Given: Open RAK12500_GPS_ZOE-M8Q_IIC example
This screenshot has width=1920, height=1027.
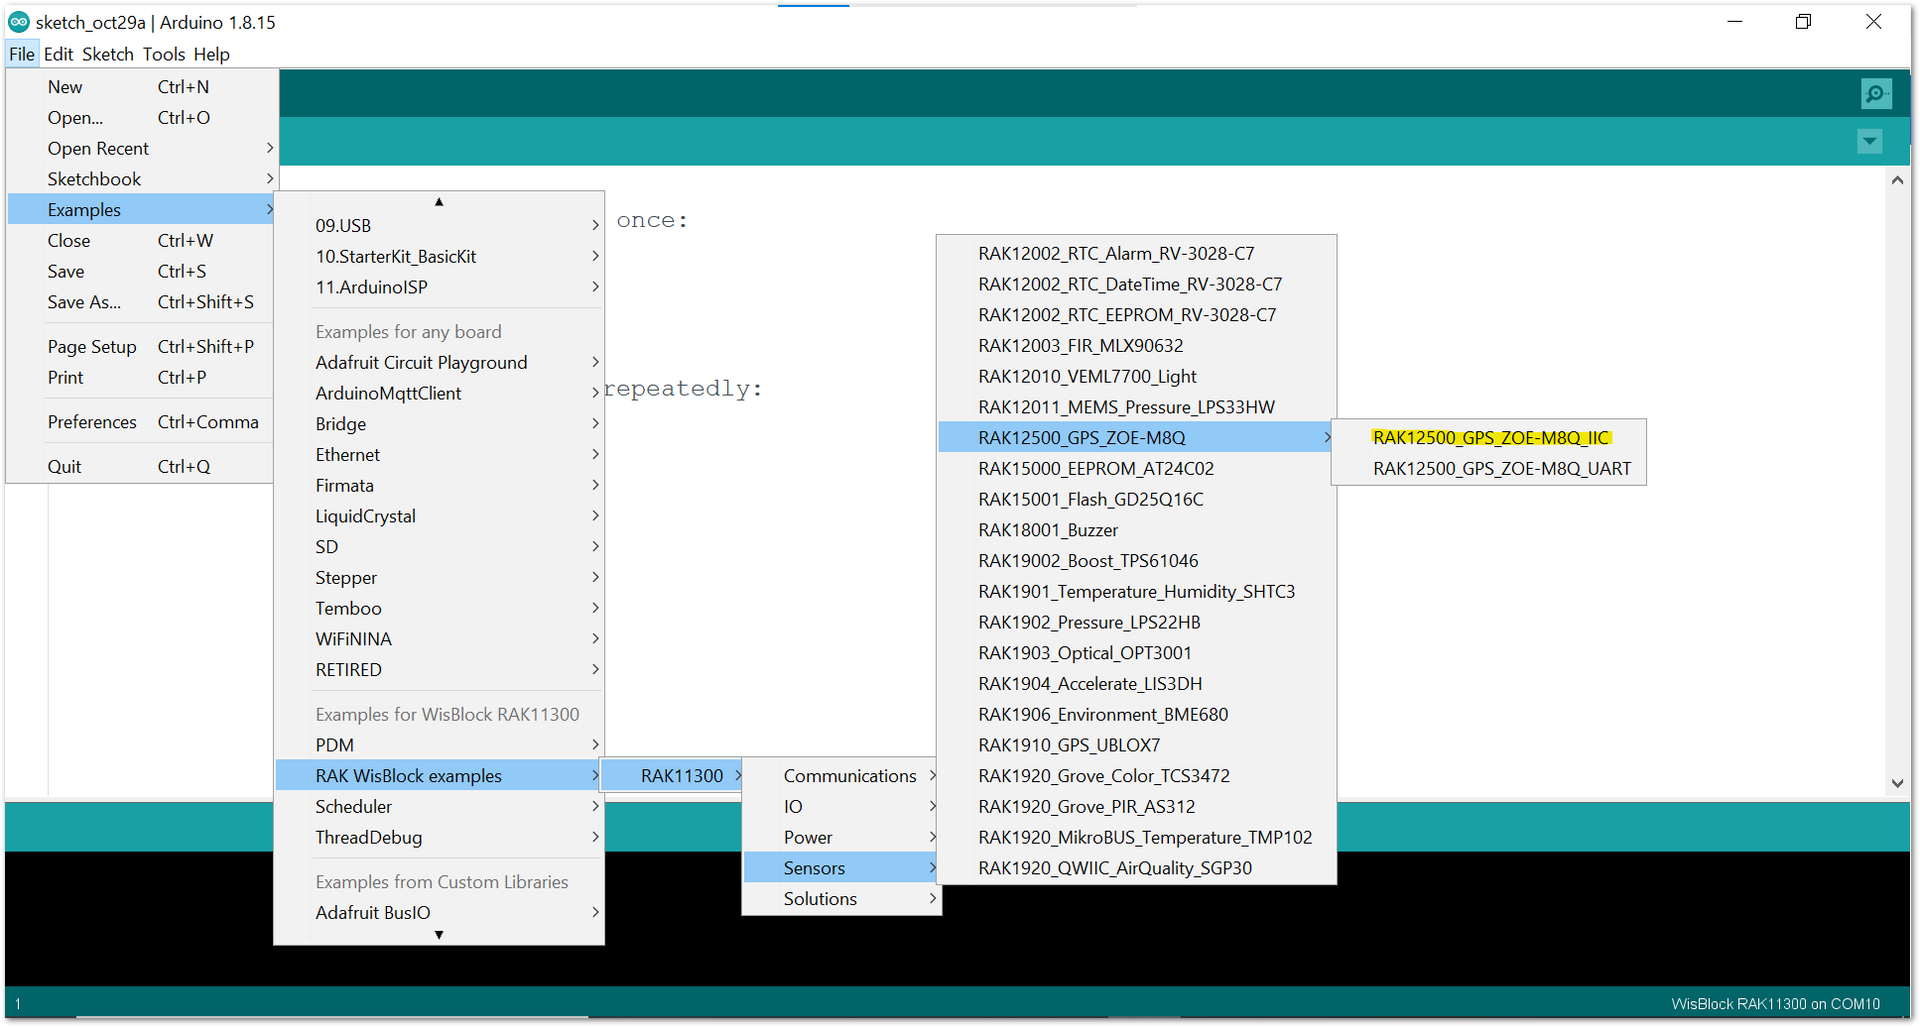Looking at the screenshot, I should point(1489,438).
